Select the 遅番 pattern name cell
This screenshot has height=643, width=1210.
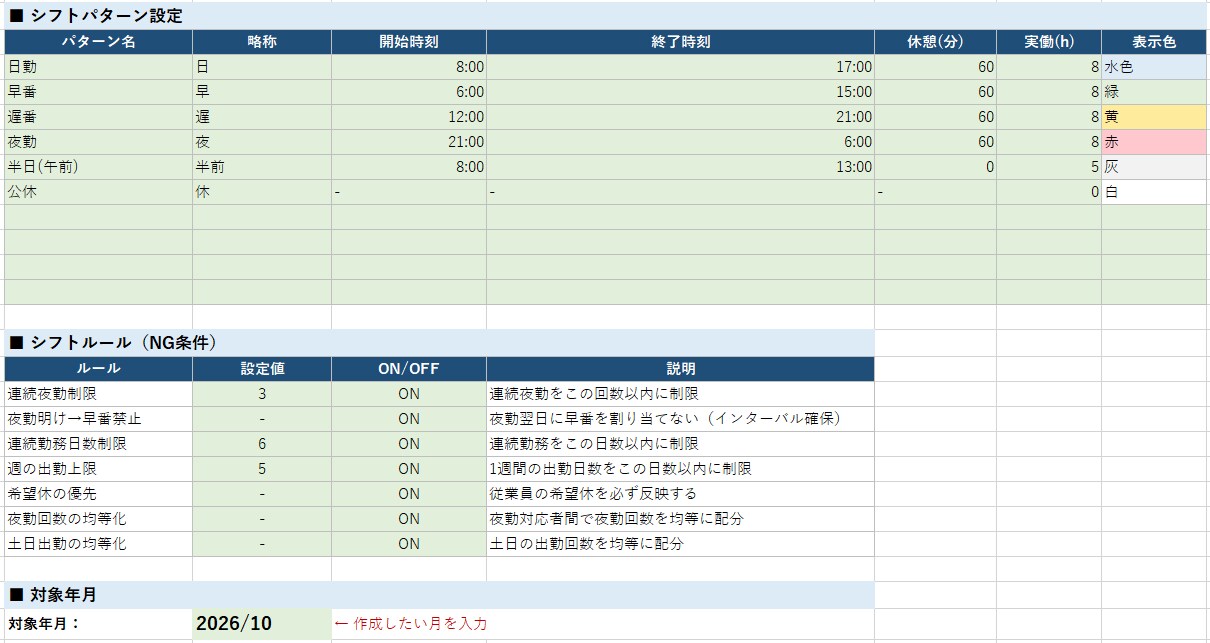point(98,117)
